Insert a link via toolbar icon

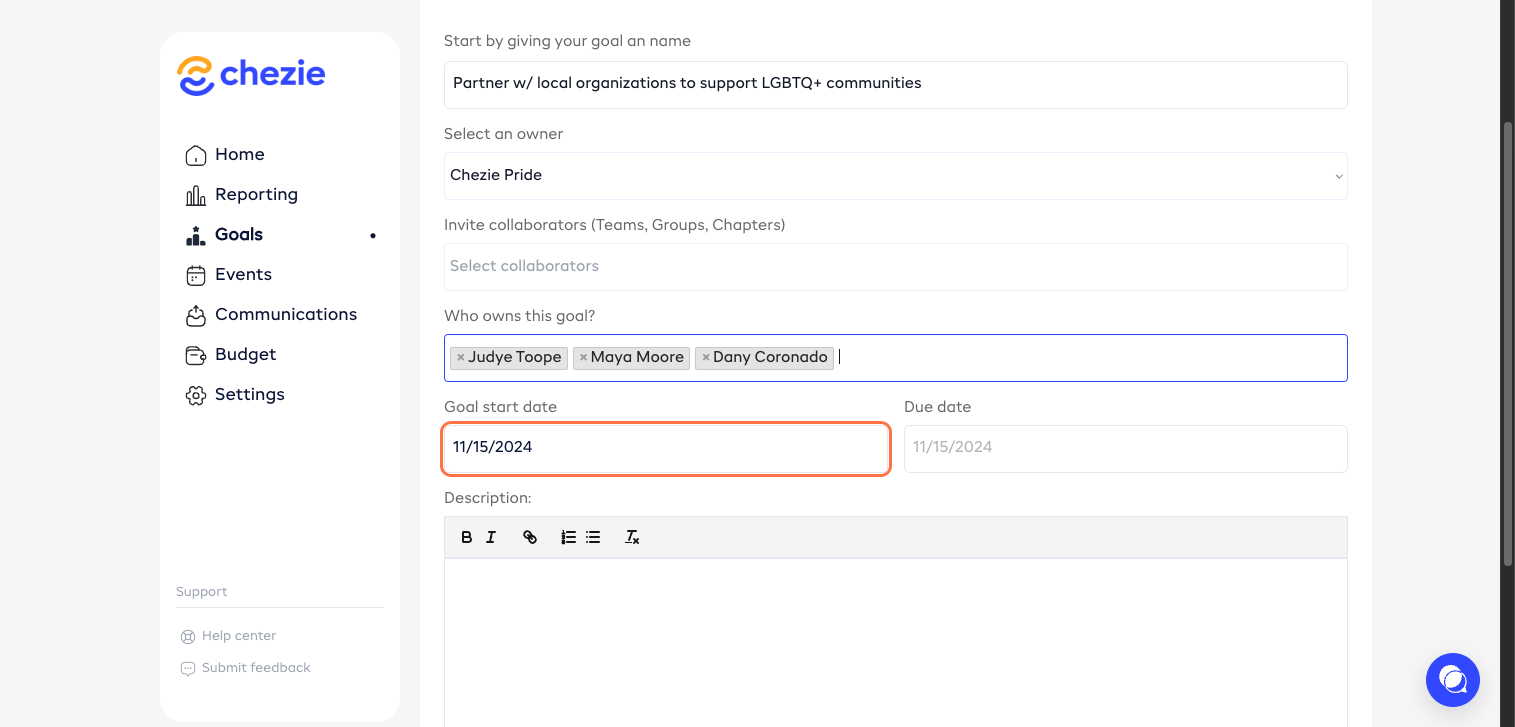530,537
